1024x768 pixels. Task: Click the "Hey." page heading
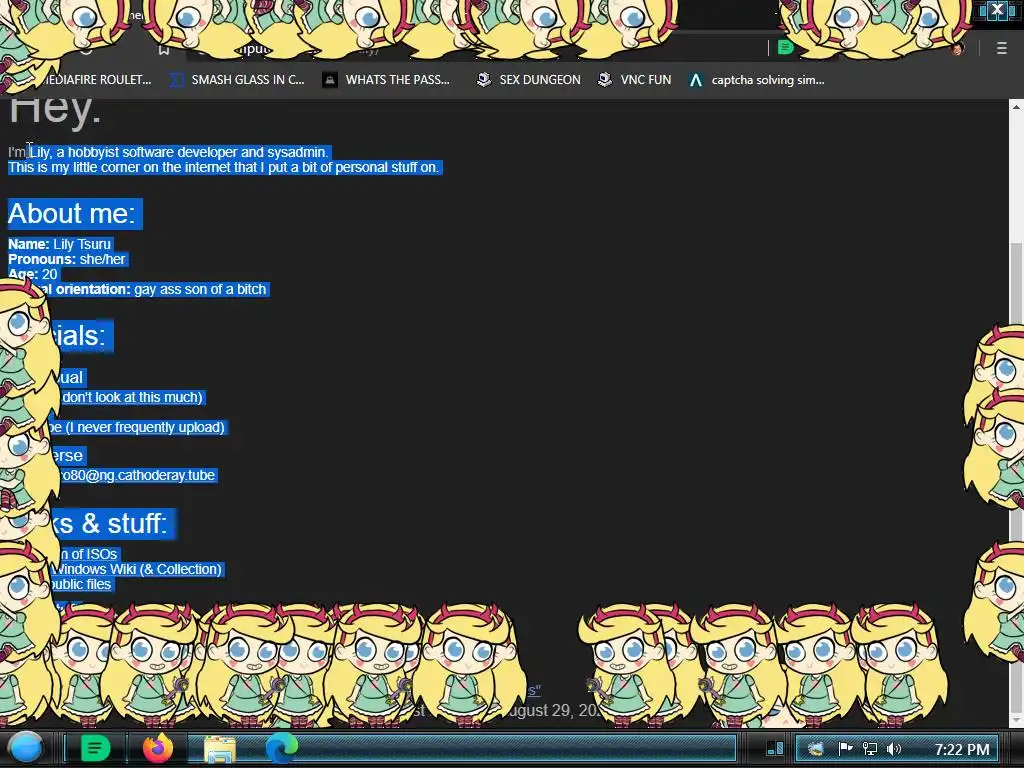tap(55, 110)
